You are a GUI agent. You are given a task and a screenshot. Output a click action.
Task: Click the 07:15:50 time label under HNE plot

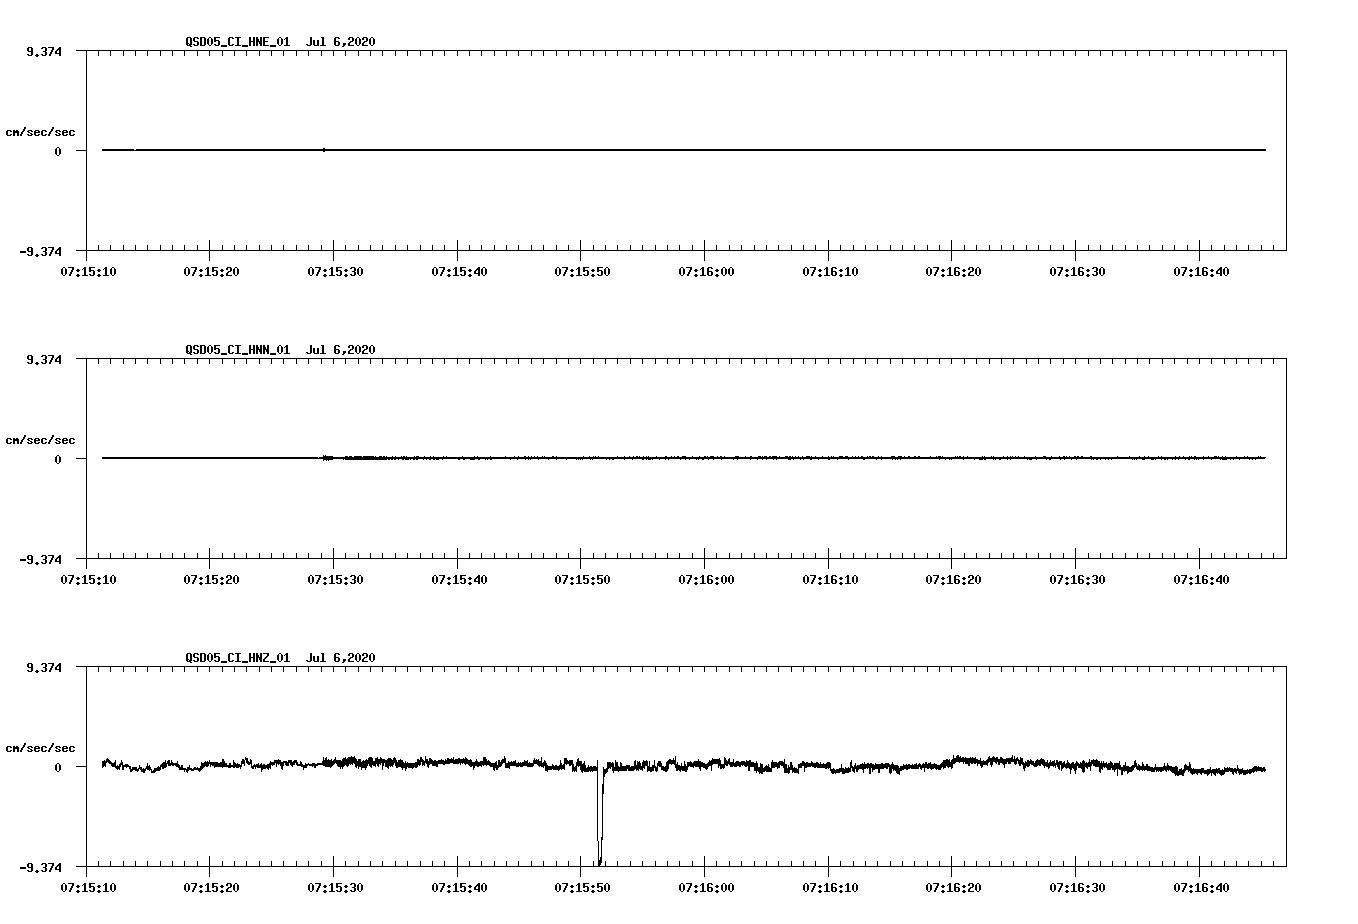[x=581, y=271]
